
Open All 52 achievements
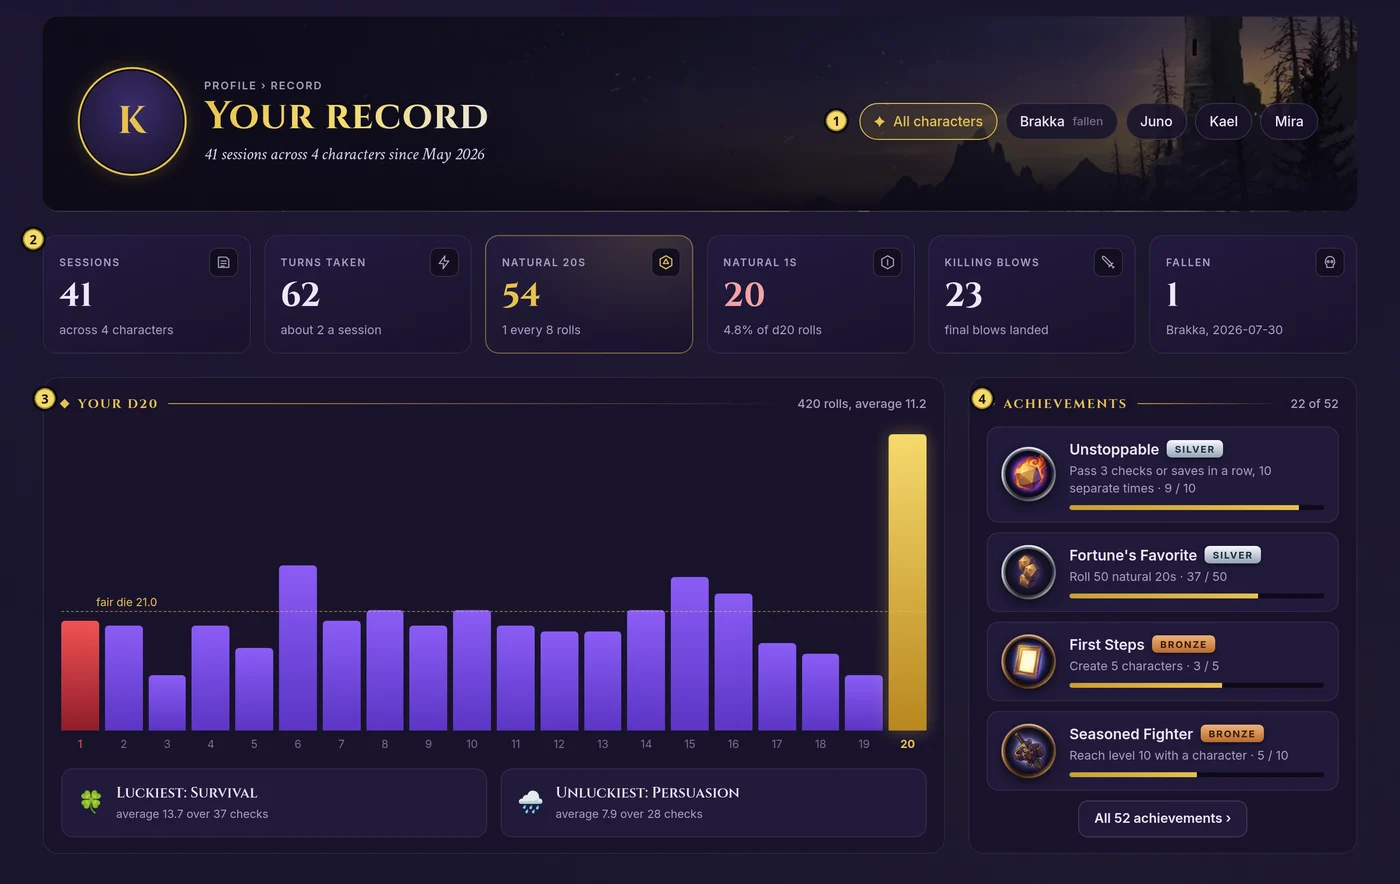coord(1162,818)
